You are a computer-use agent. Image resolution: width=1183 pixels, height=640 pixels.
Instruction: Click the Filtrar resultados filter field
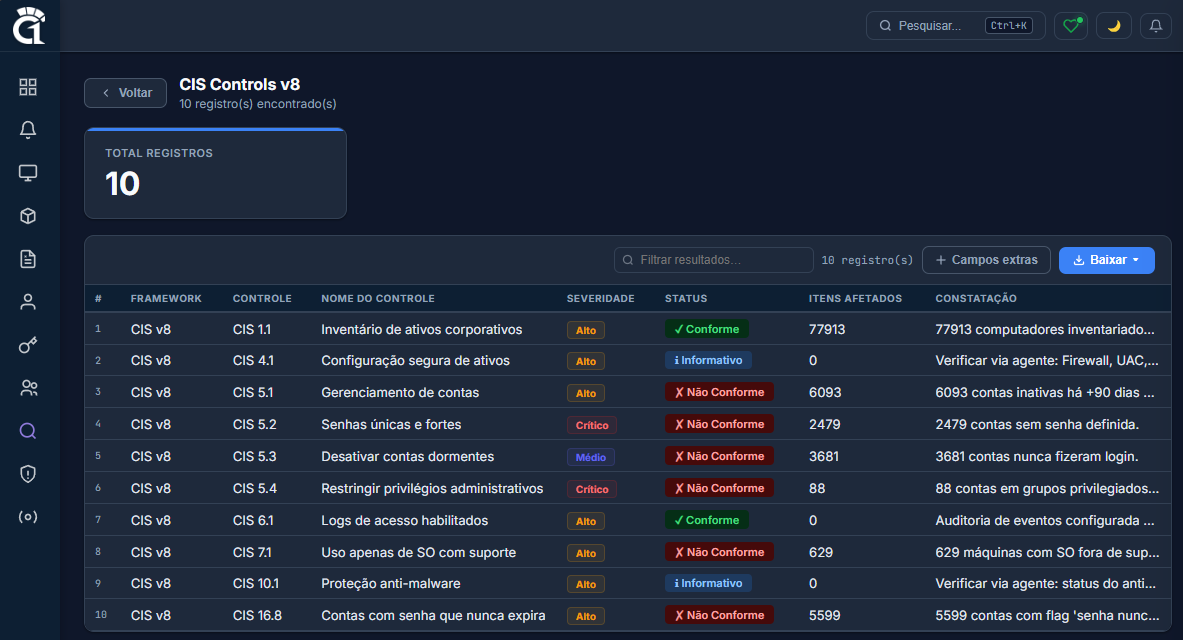714,260
